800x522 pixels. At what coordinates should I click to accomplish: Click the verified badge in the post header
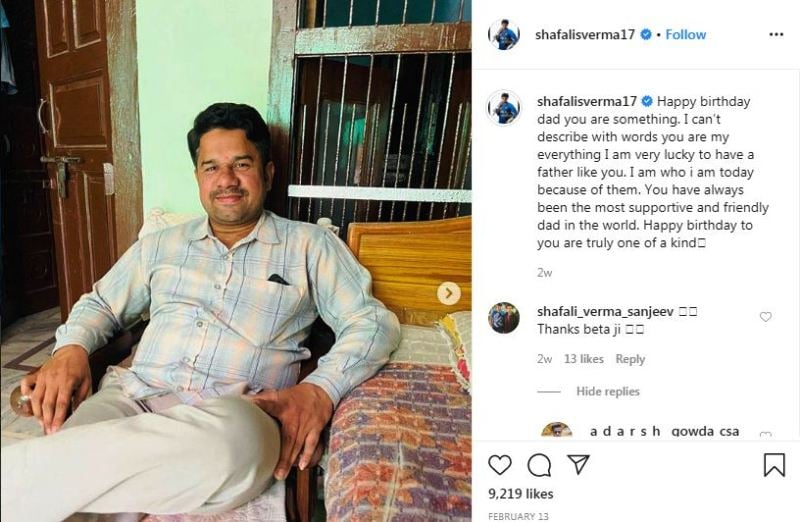coord(645,34)
